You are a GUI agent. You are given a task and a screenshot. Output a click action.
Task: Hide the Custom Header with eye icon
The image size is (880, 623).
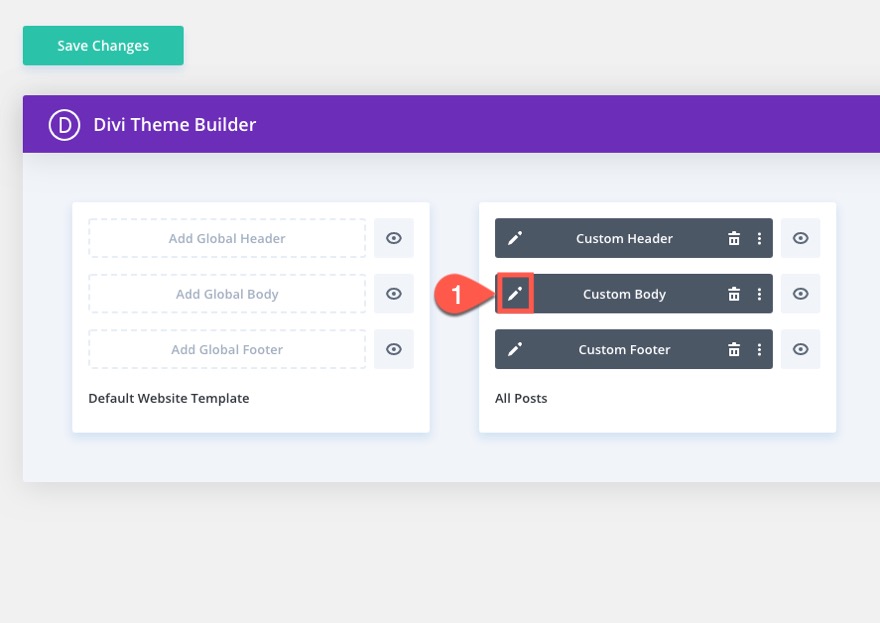[x=801, y=238]
